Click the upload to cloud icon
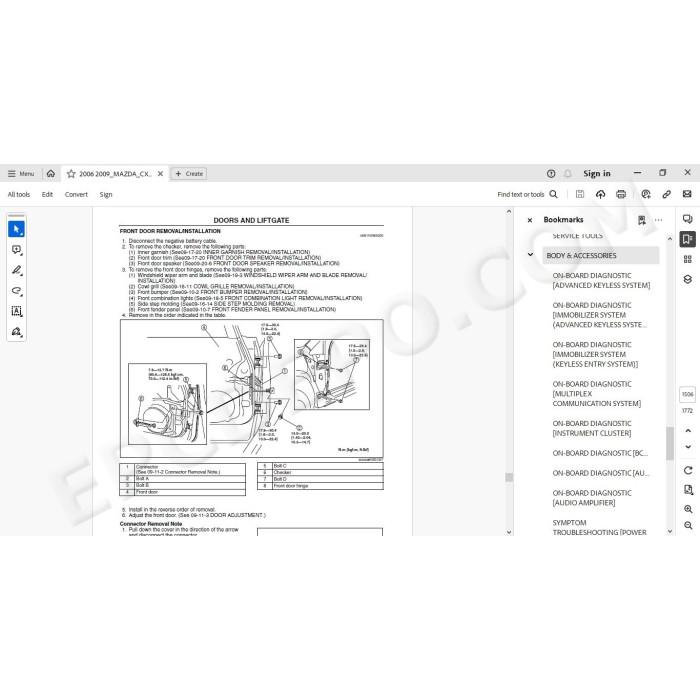 pyautogui.click(x=600, y=194)
